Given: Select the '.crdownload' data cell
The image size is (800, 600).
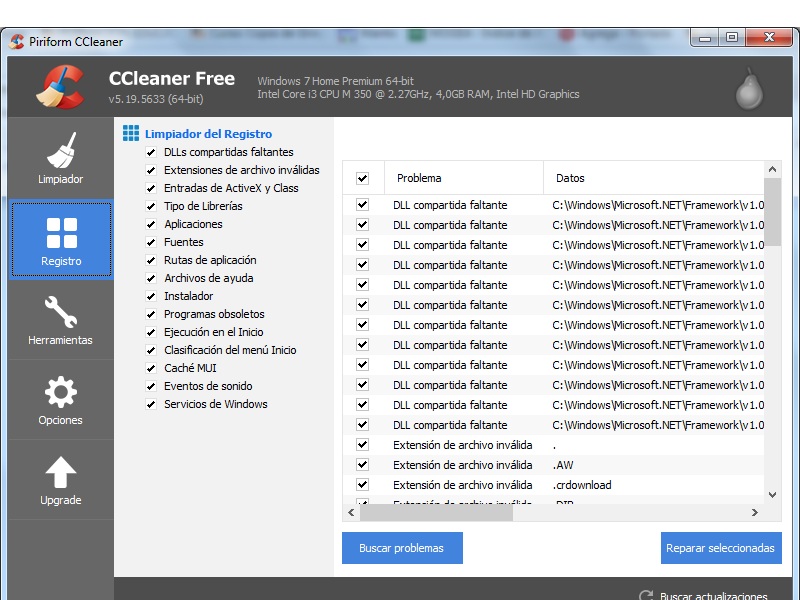Looking at the screenshot, I should (582, 485).
